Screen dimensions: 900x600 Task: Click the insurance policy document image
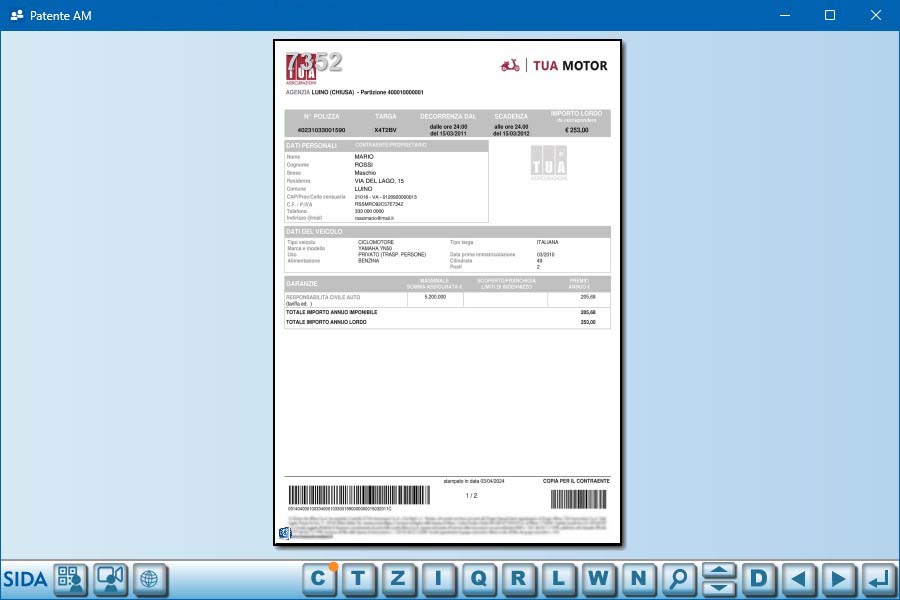tap(447, 292)
